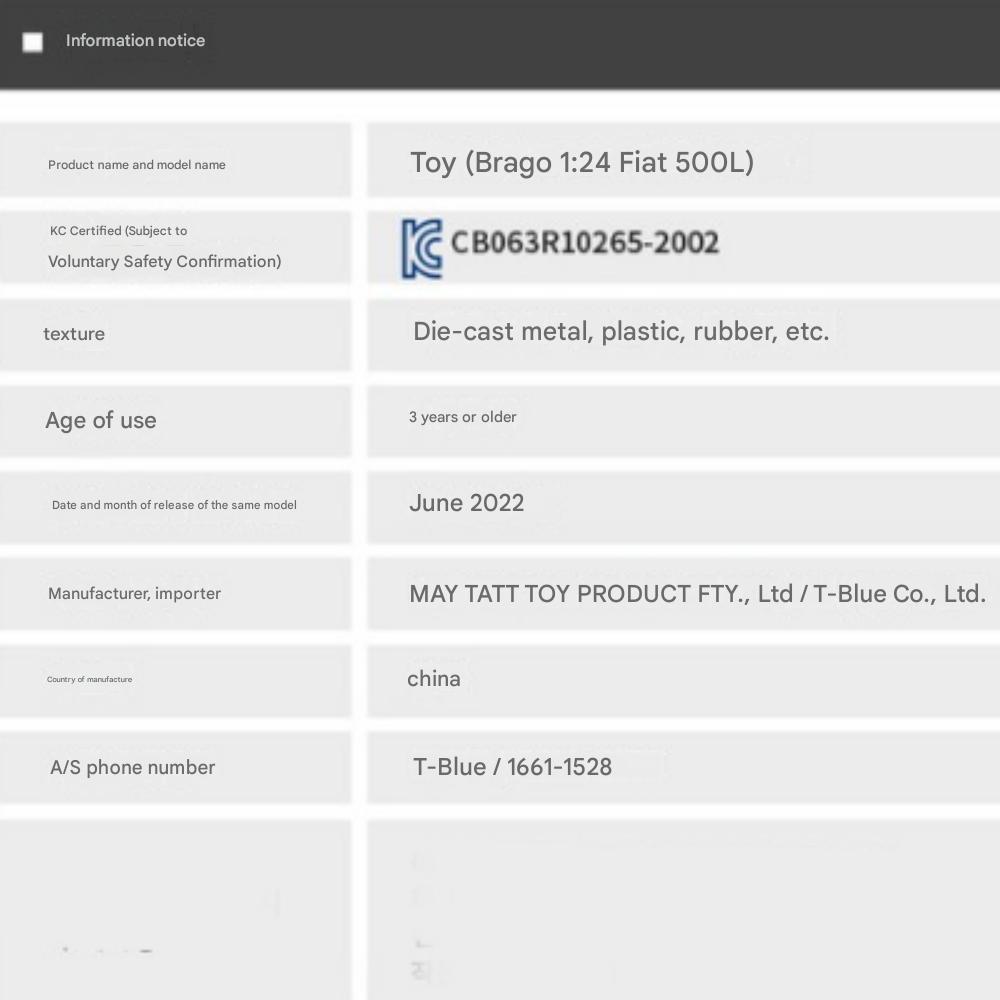Click the 'KC Certified (Subject to' label

coord(119,231)
